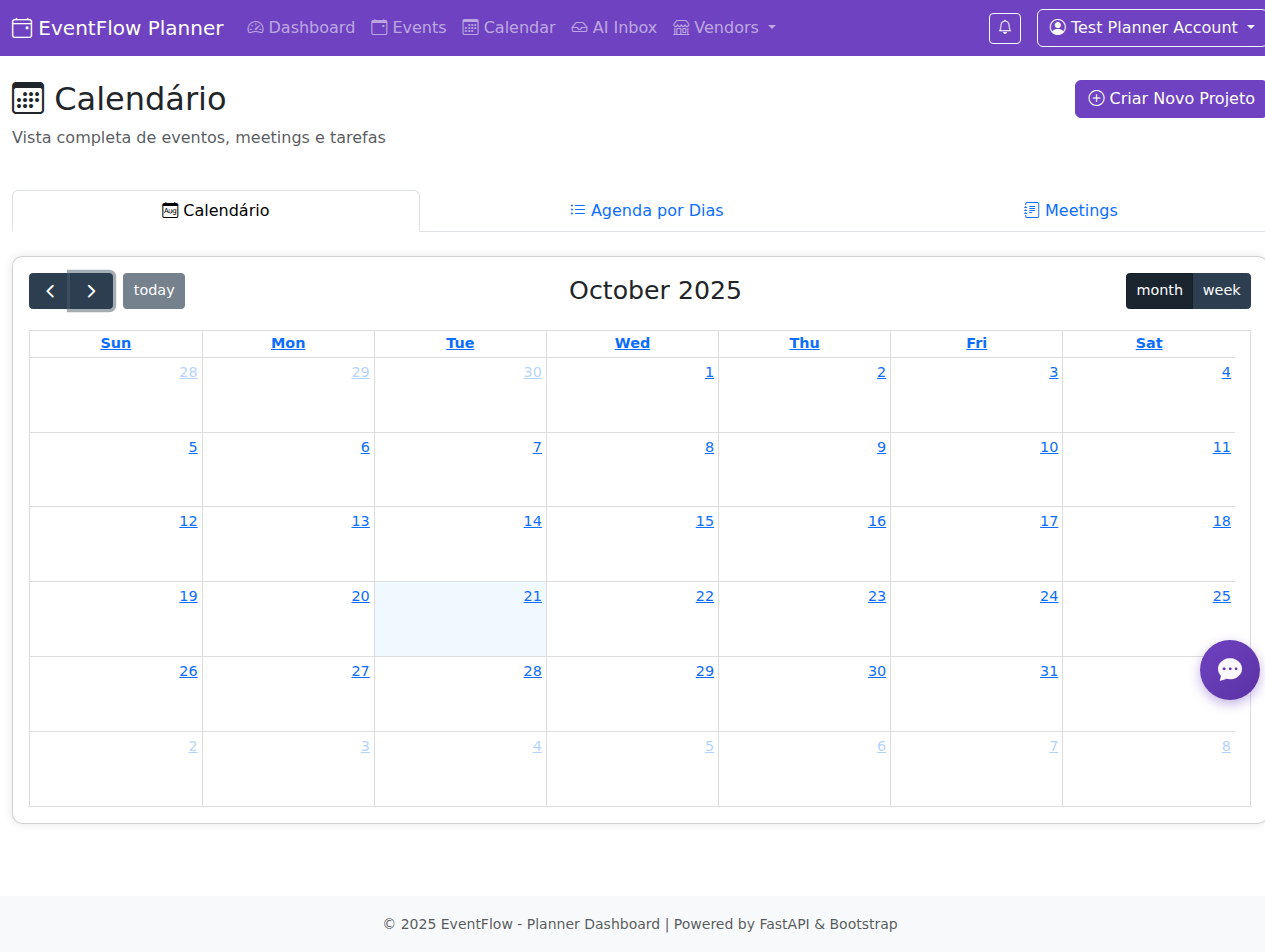Open the purple chat bubble widget
The height and width of the screenshot is (952, 1265).
[1229, 670]
